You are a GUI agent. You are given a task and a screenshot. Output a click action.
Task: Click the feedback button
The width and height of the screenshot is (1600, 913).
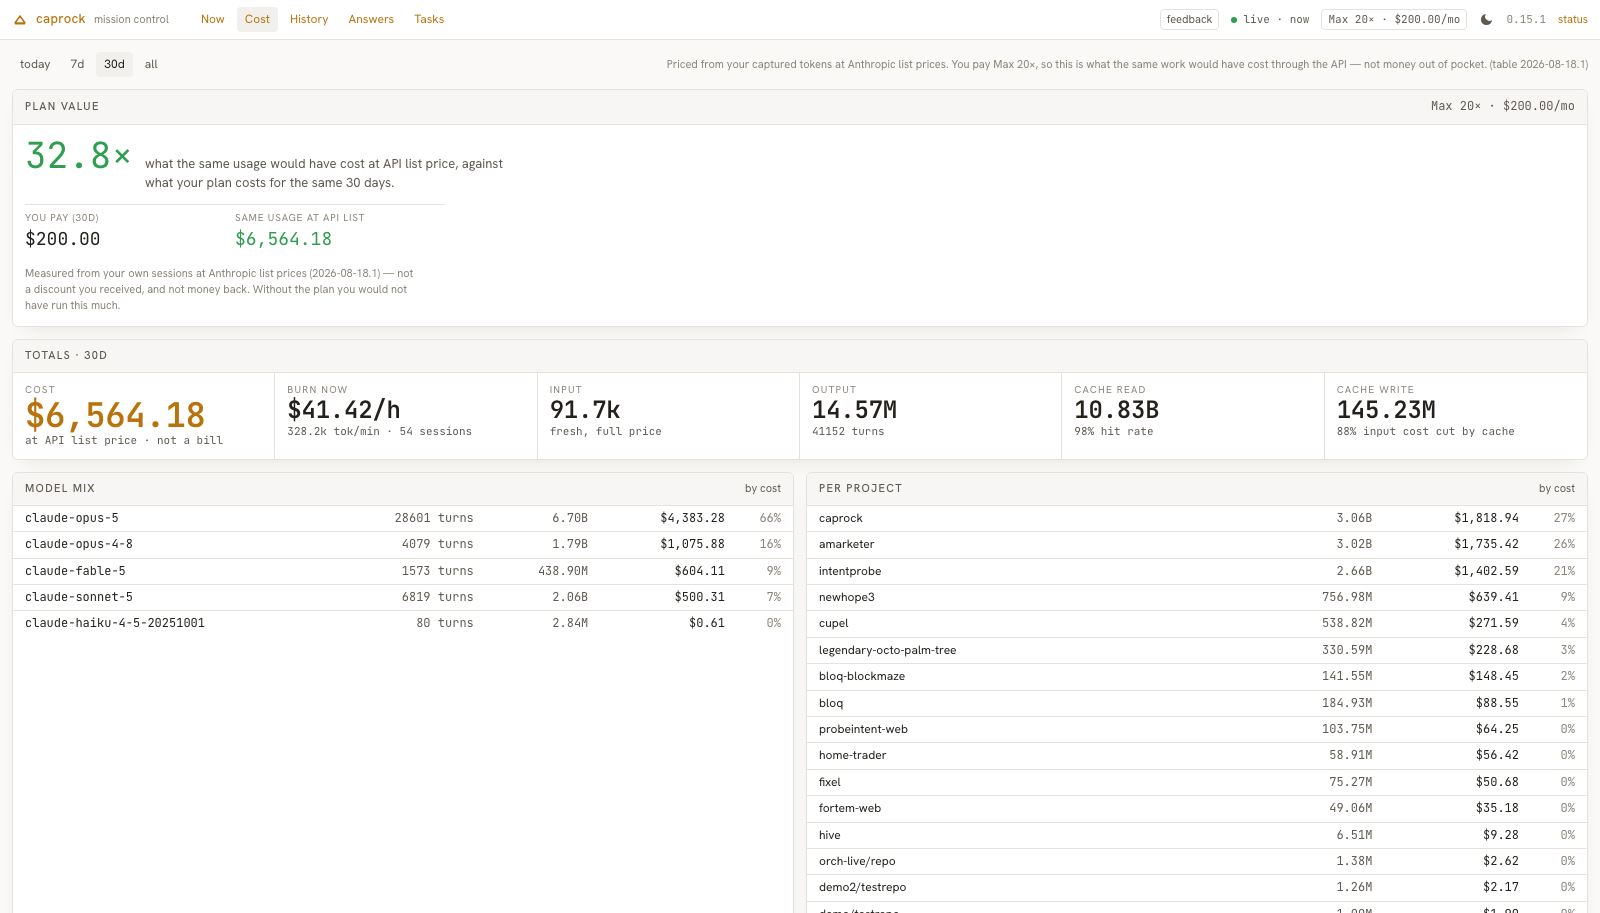click(x=1189, y=19)
